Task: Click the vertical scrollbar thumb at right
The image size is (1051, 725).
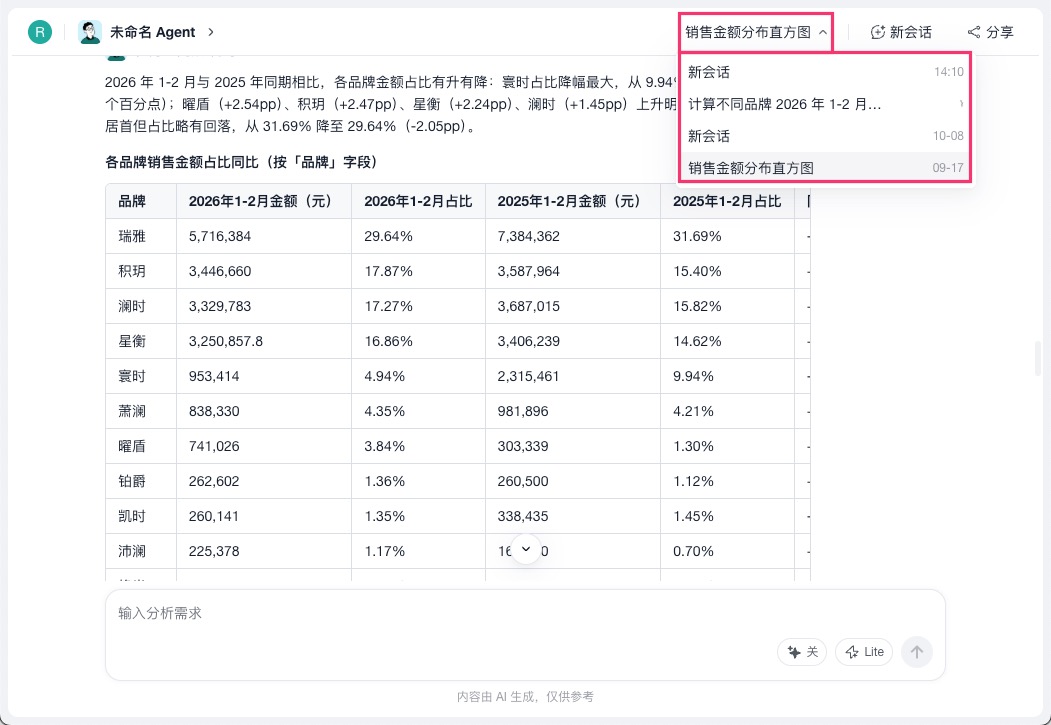Action: 1038,358
